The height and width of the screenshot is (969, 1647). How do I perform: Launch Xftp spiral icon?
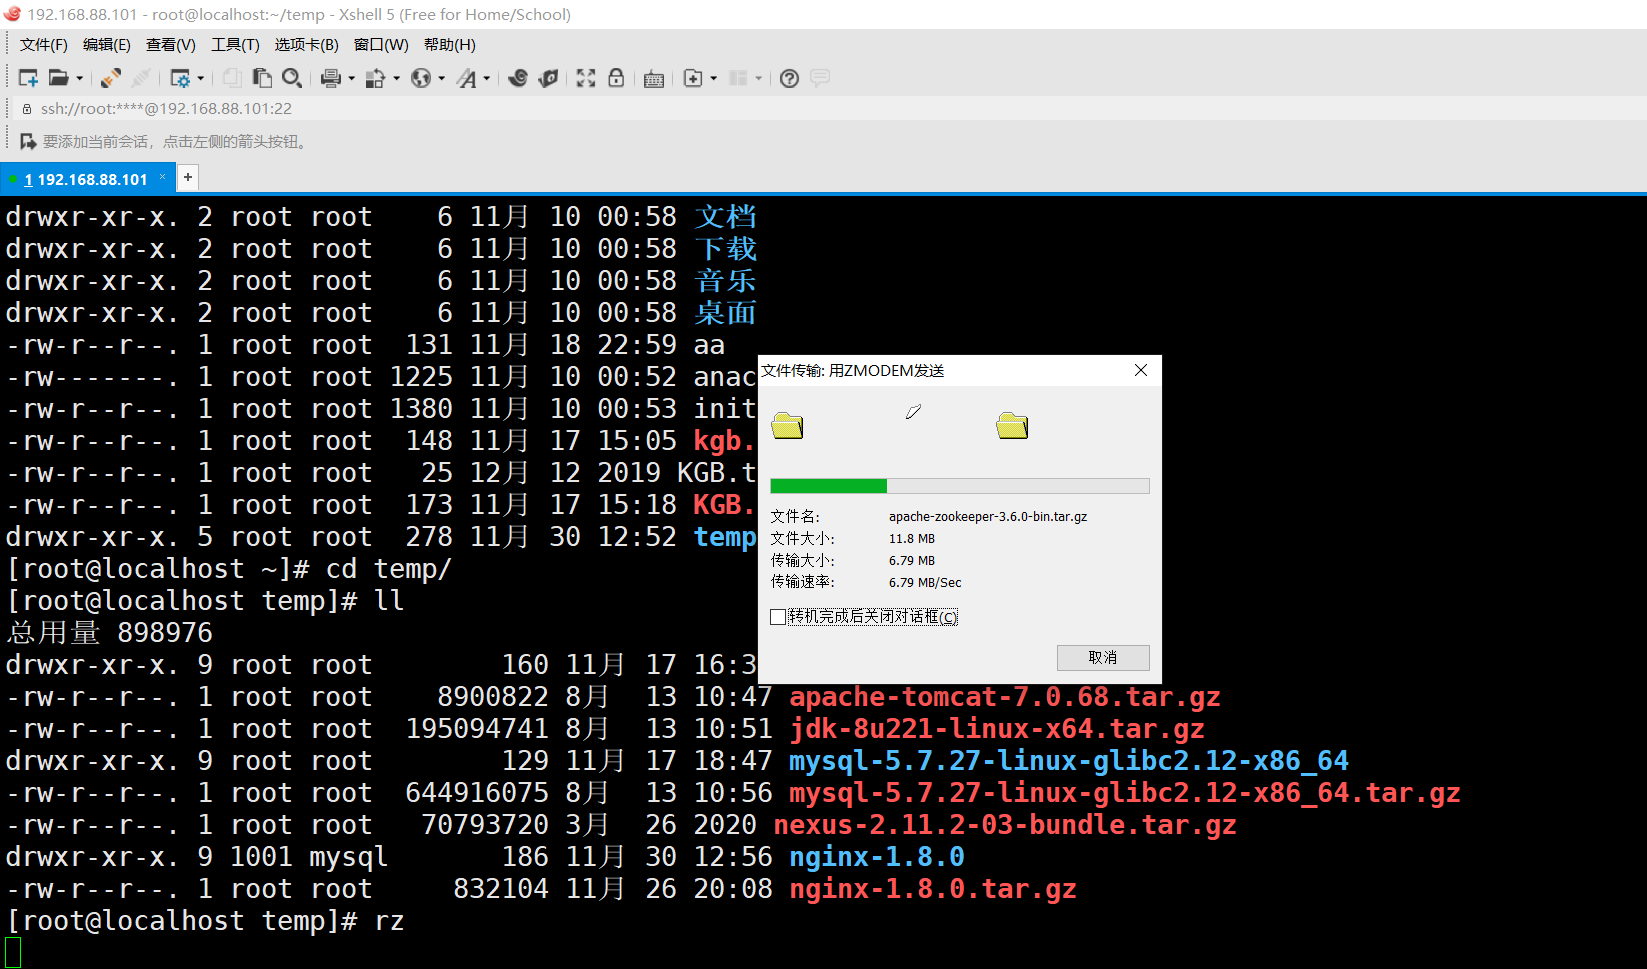tap(518, 78)
